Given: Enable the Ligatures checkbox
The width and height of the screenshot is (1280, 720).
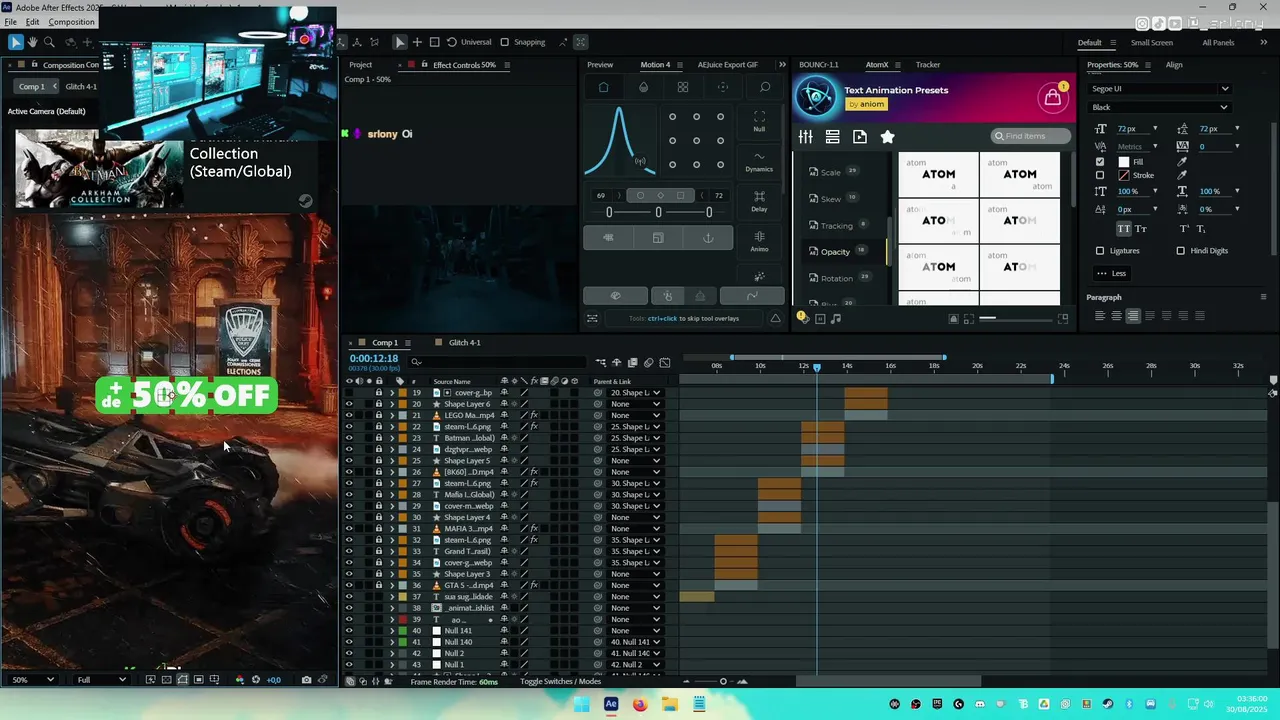Looking at the screenshot, I should pos(1100,251).
